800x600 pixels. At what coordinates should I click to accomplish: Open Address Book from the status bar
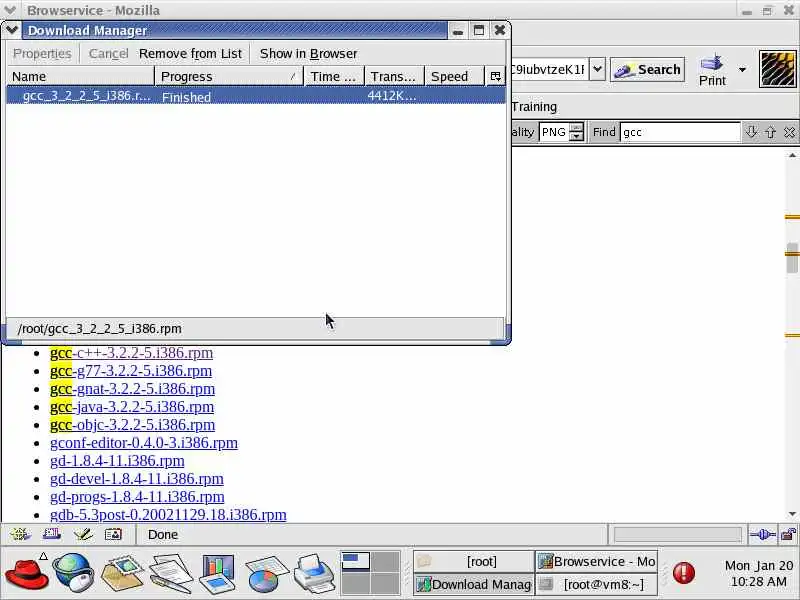click(113, 534)
